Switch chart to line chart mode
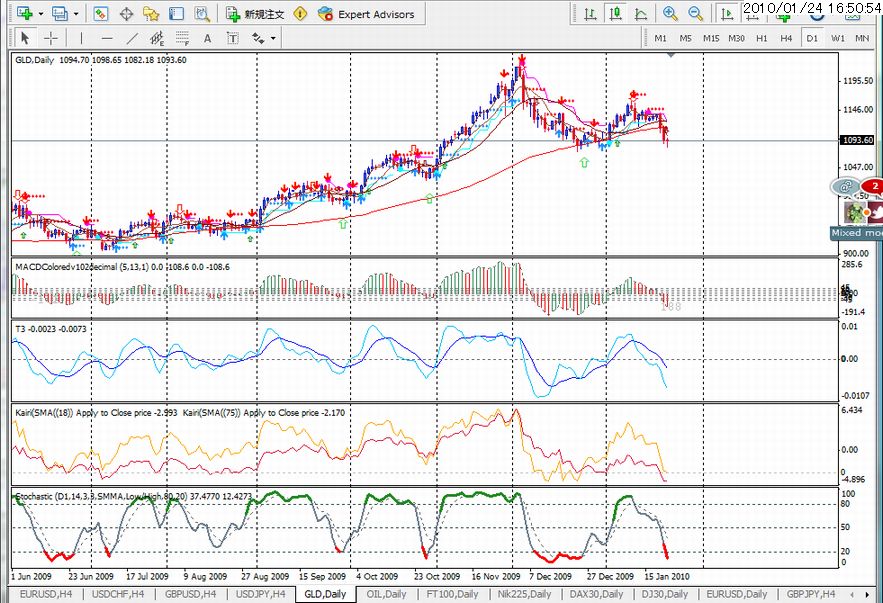The image size is (883, 603). [x=641, y=14]
